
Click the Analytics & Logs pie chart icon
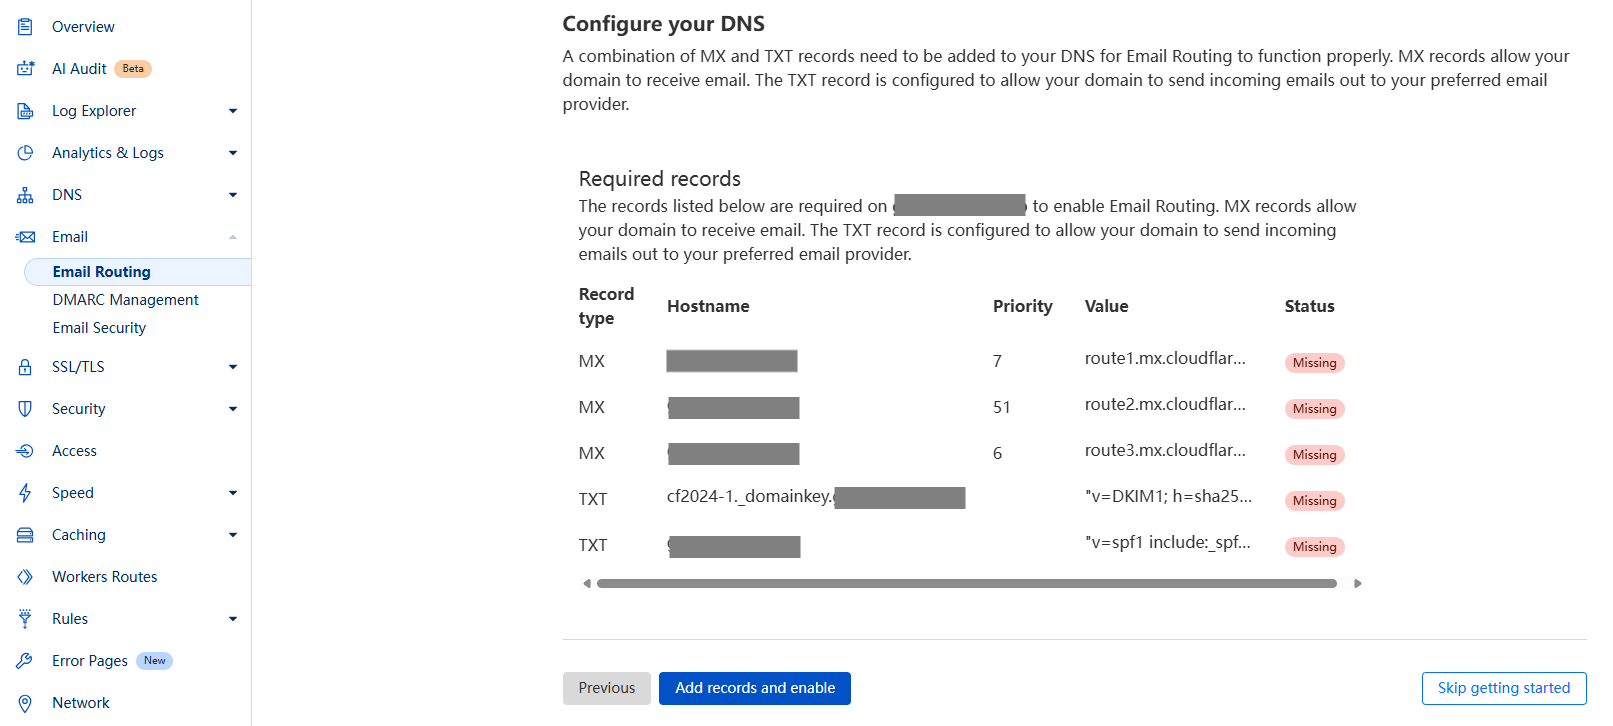[25, 153]
